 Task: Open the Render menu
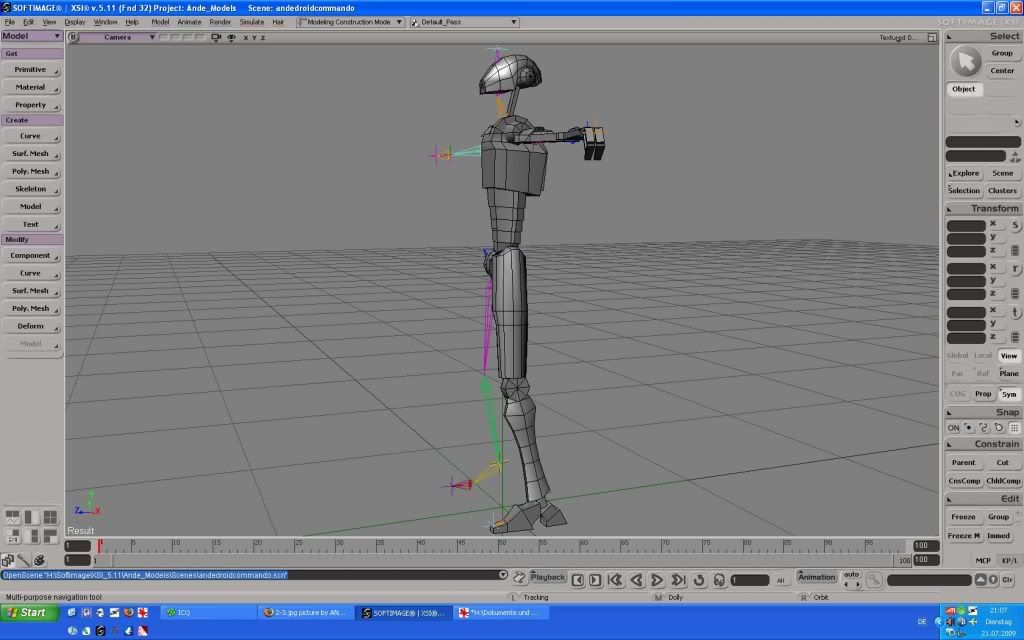220,22
